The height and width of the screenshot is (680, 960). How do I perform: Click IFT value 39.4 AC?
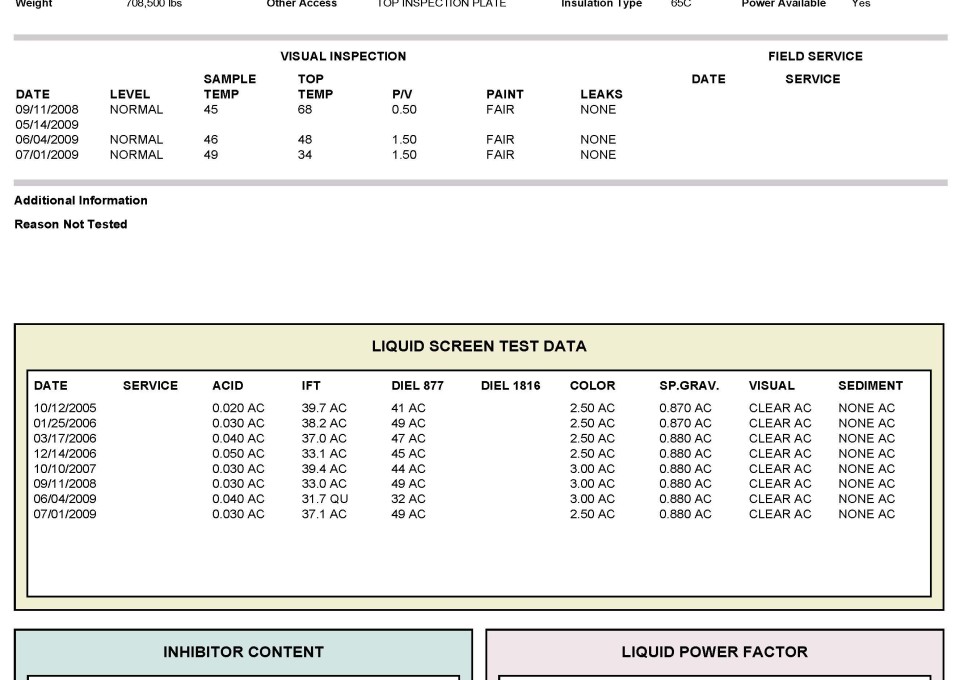coord(324,469)
